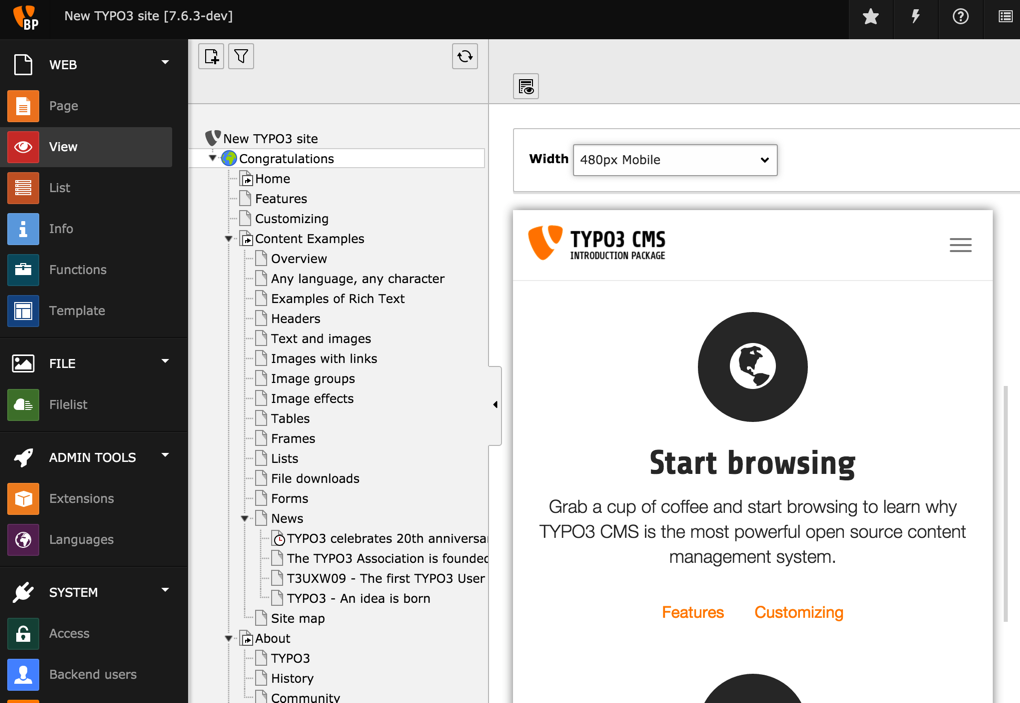Select the History page under About

click(x=292, y=679)
